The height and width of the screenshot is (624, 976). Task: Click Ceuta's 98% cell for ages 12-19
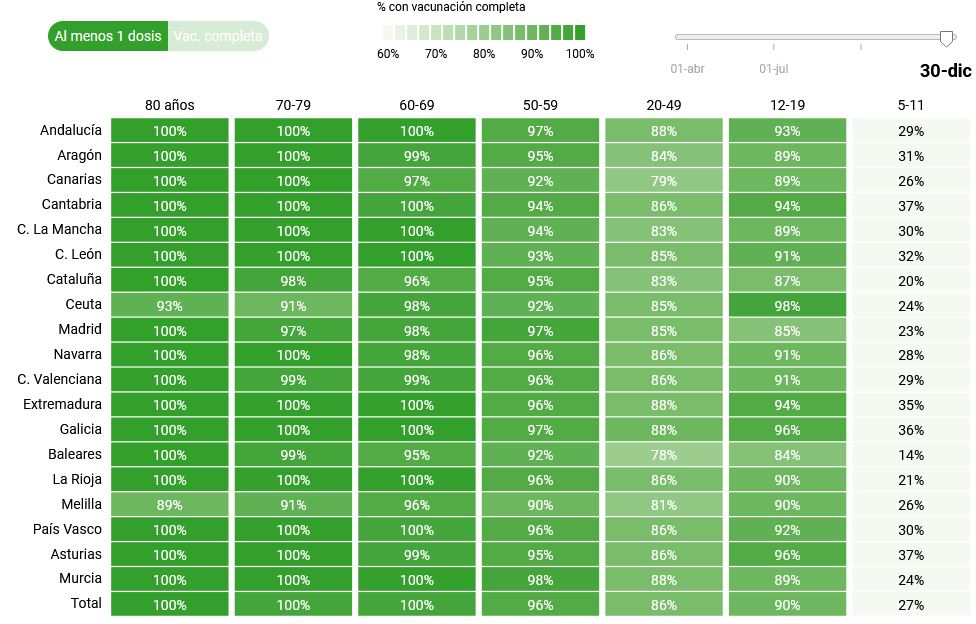(787, 306)
